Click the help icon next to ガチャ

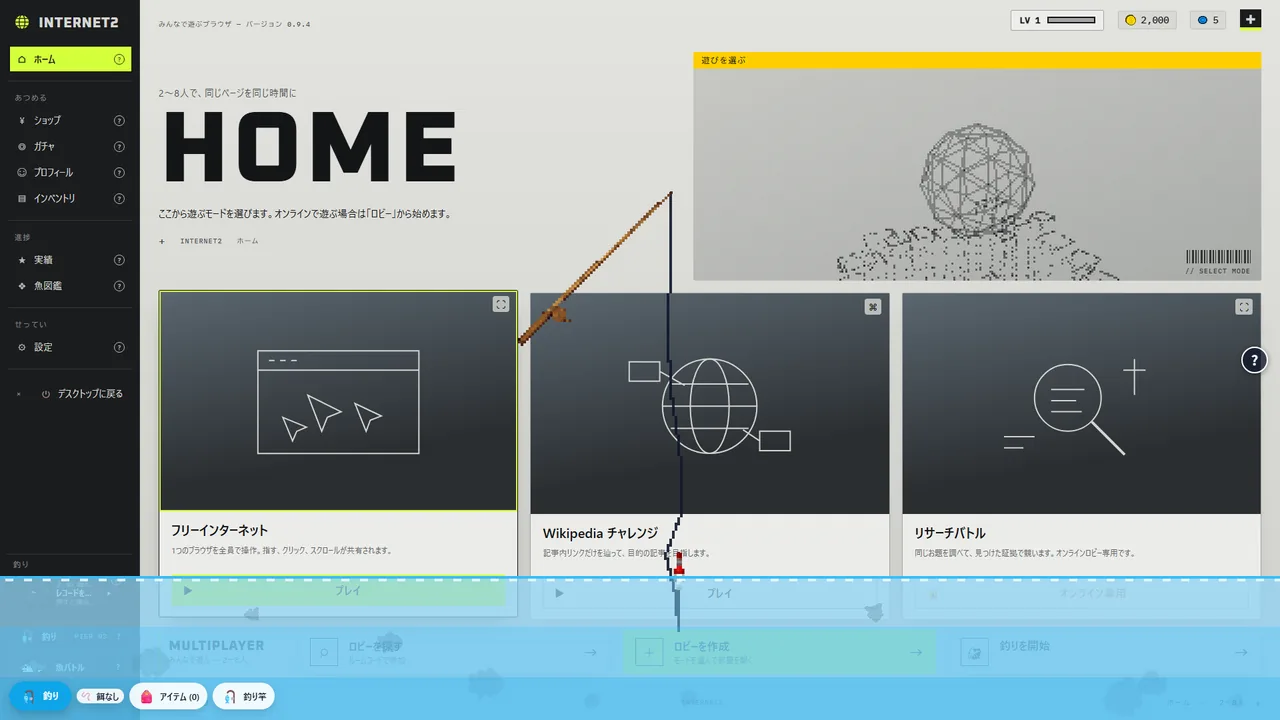pyautogui.click(x=119, y=146)
